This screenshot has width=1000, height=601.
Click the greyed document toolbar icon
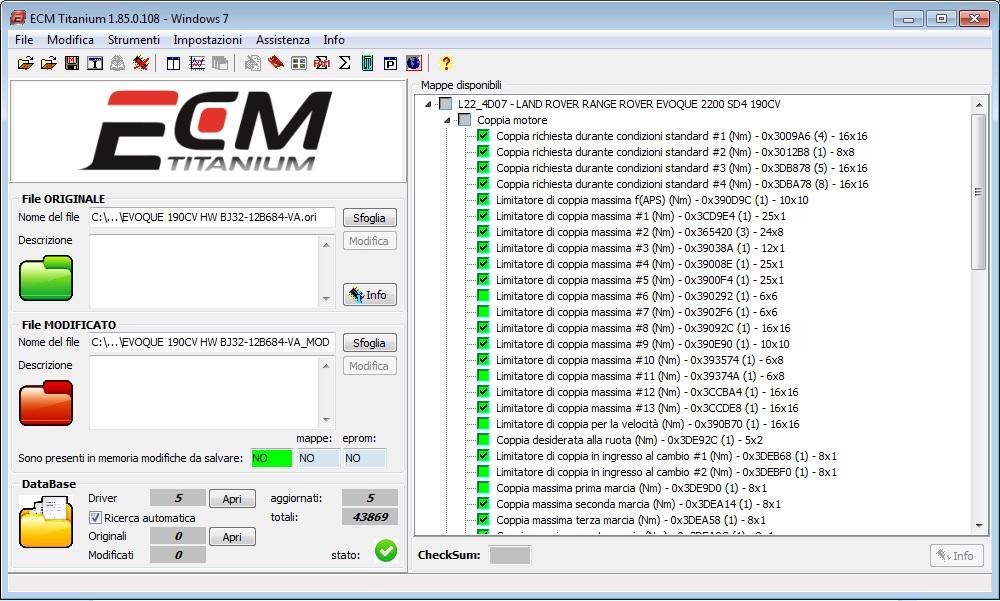(x=253, y=63)
